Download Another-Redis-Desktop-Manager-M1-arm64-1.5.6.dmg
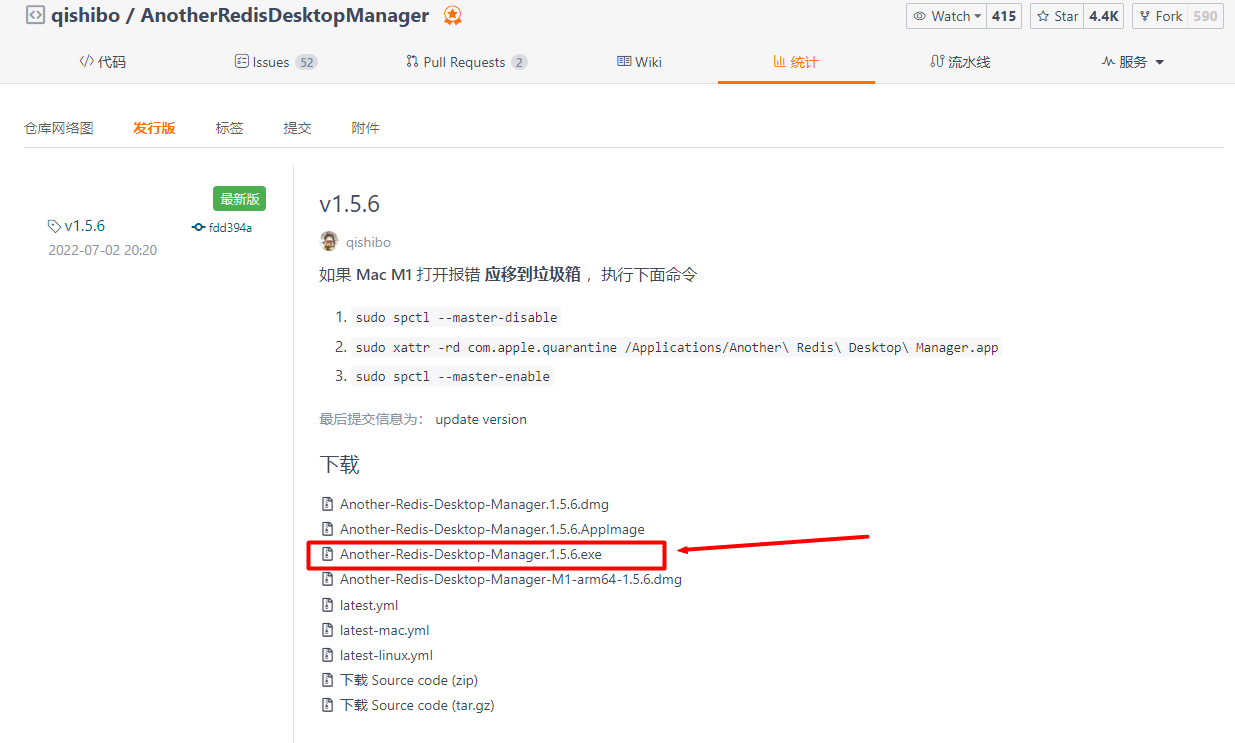 click(x=511, y=579)
